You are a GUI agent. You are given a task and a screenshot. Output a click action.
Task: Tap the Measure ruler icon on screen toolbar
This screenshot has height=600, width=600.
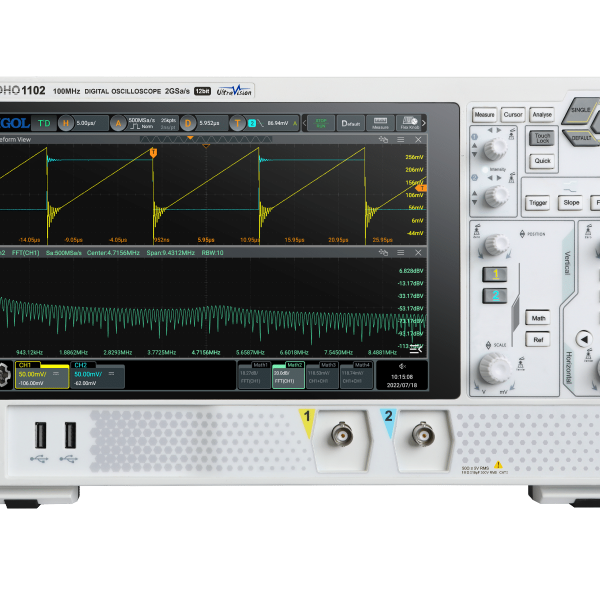pyautogui.click(x=380, y=123)
